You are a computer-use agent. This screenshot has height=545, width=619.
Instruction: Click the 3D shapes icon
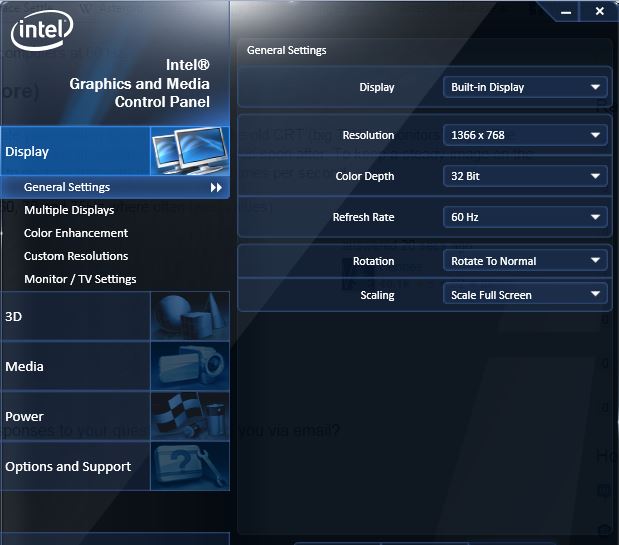[x=190, y=316]
